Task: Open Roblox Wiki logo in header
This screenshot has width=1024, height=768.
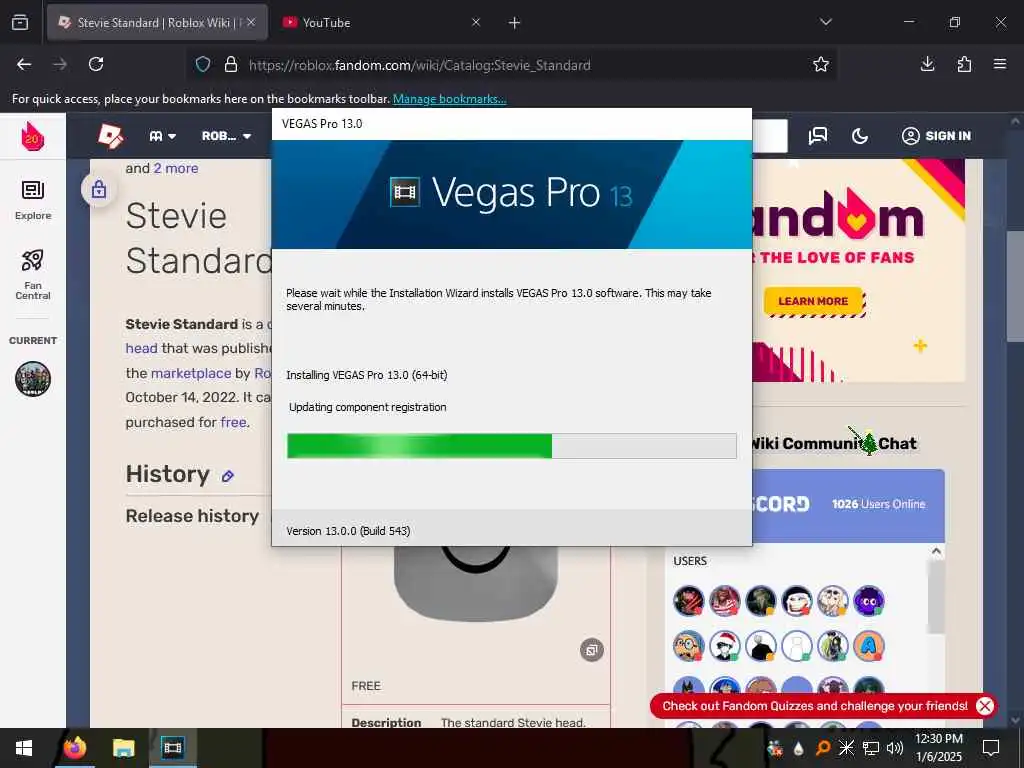Action: (110, 136)
